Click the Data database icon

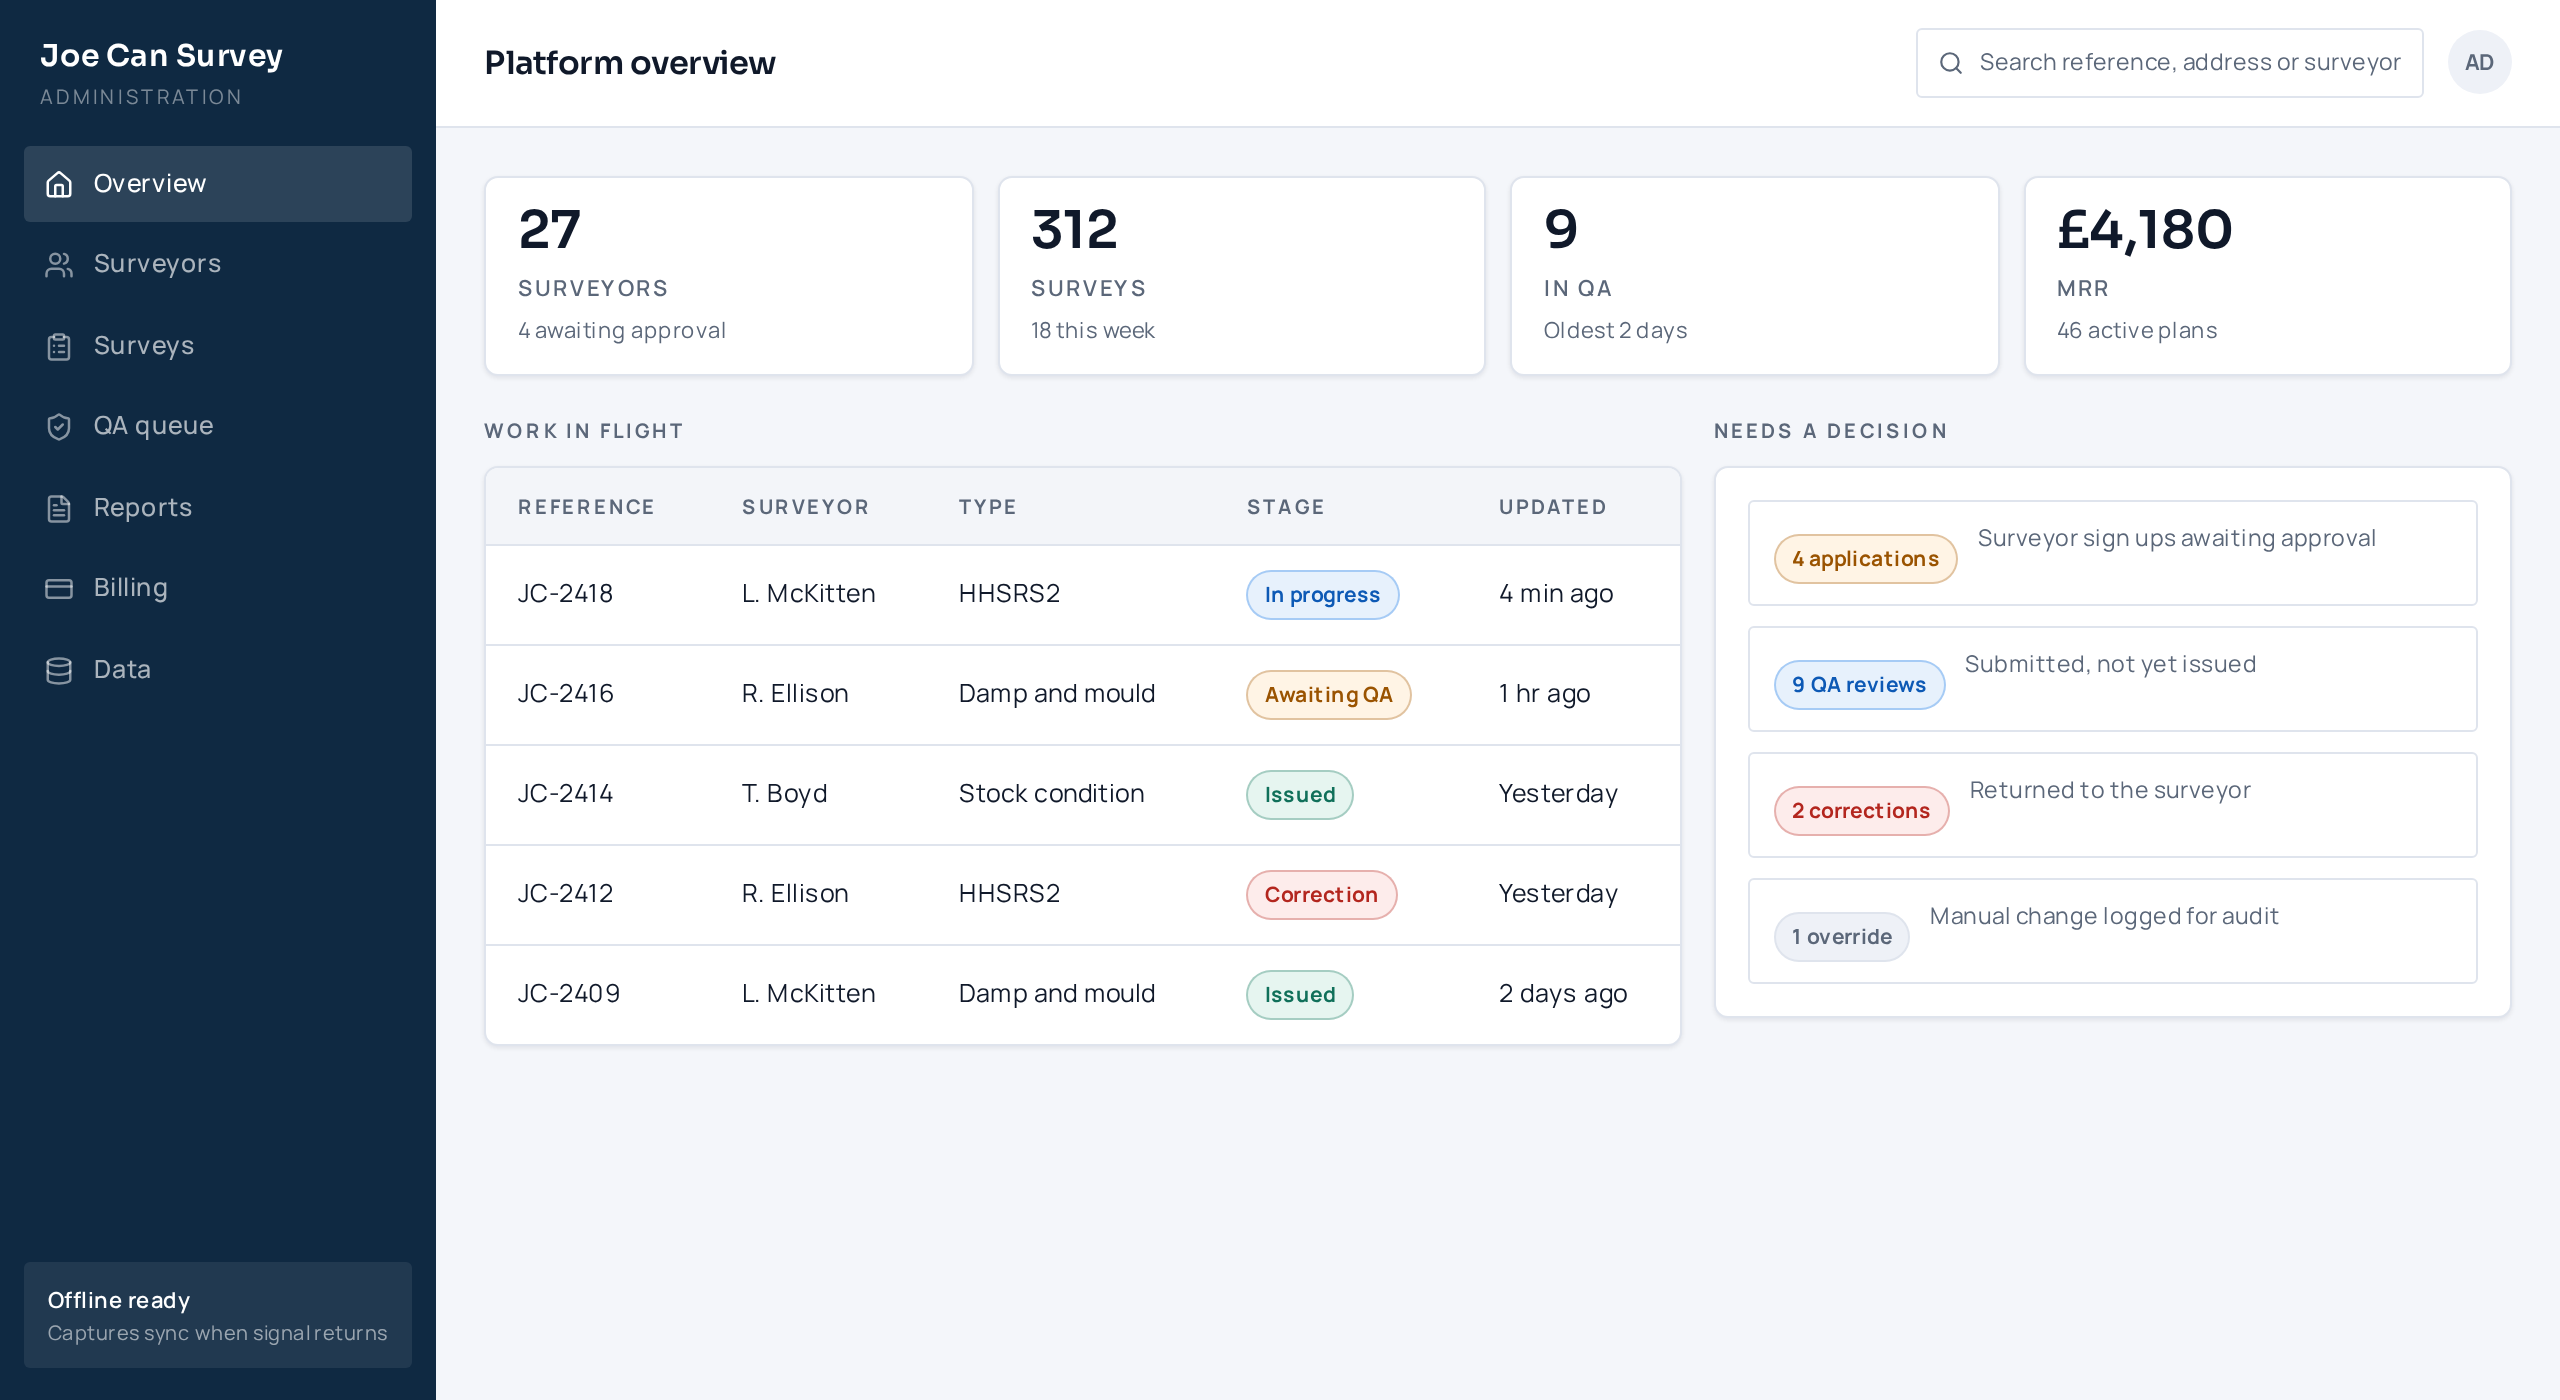point(59,670)
